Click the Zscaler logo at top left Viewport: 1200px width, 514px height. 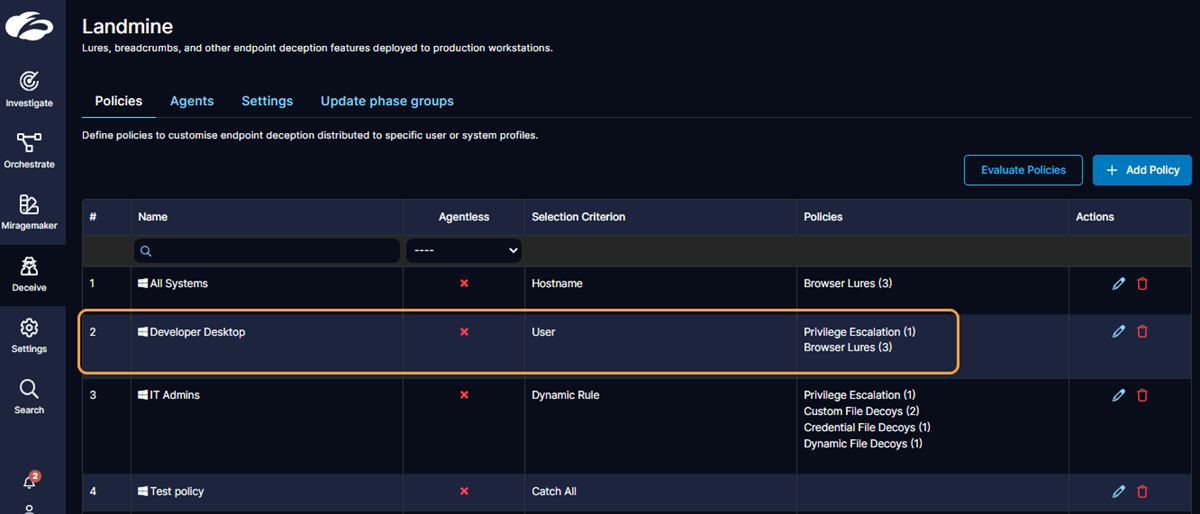tap(30, 27)
